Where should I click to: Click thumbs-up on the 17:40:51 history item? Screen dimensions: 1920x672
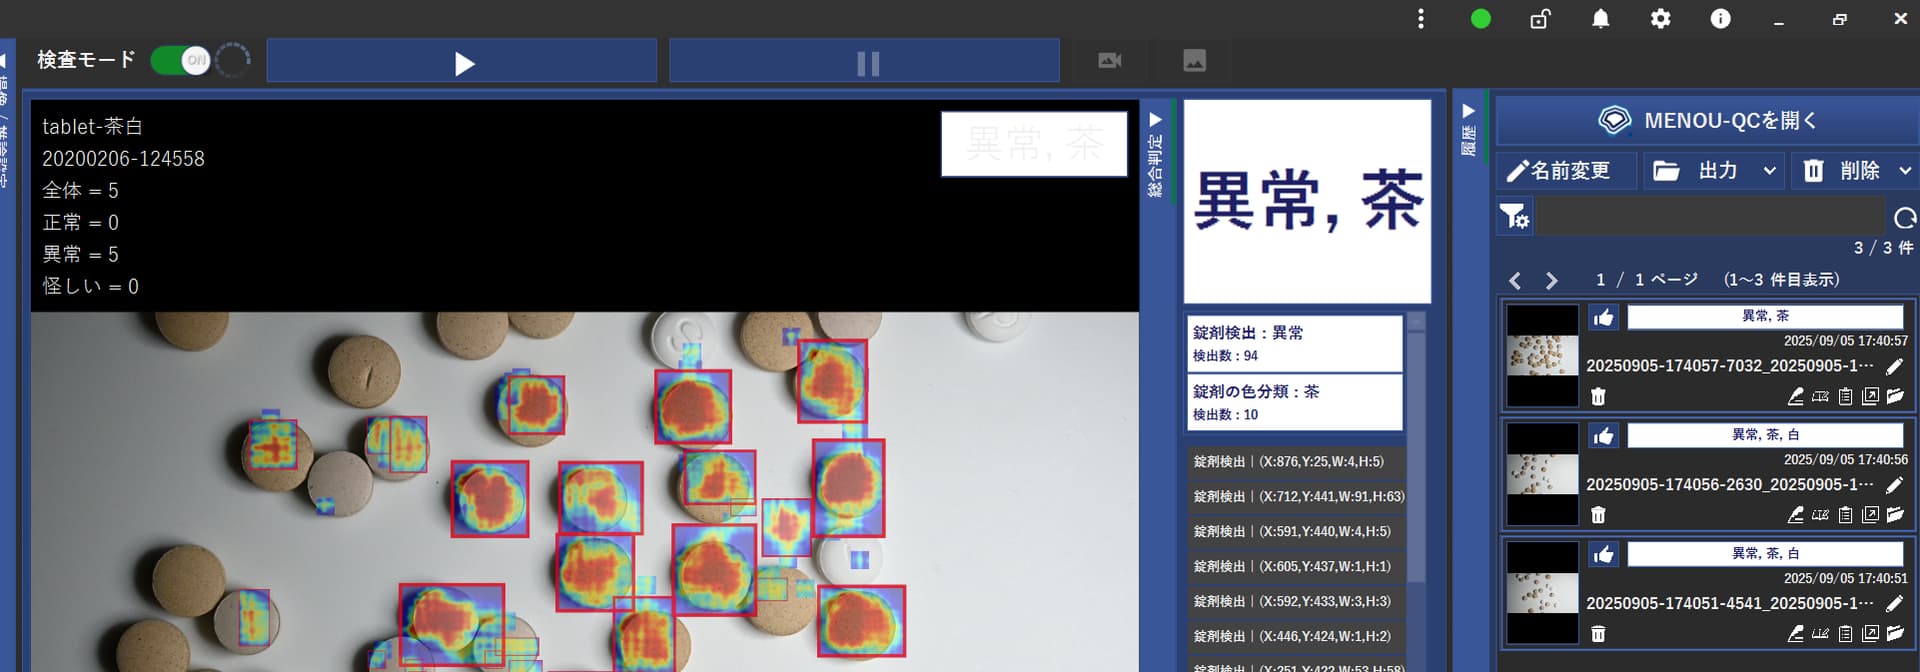[1604, 555]
